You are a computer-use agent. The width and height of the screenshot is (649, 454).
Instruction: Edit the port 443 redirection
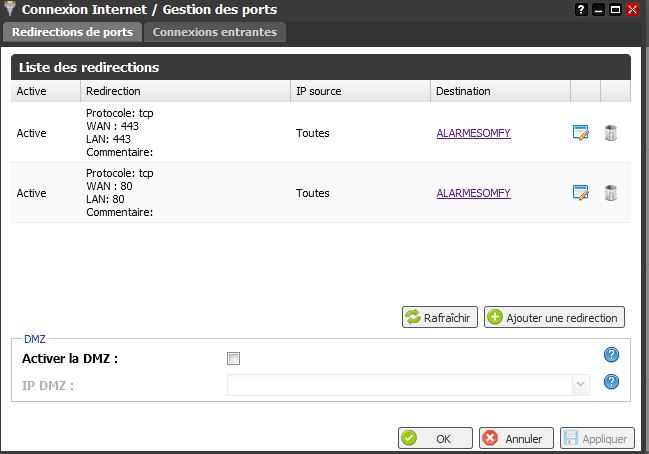(x=580, y=133)
